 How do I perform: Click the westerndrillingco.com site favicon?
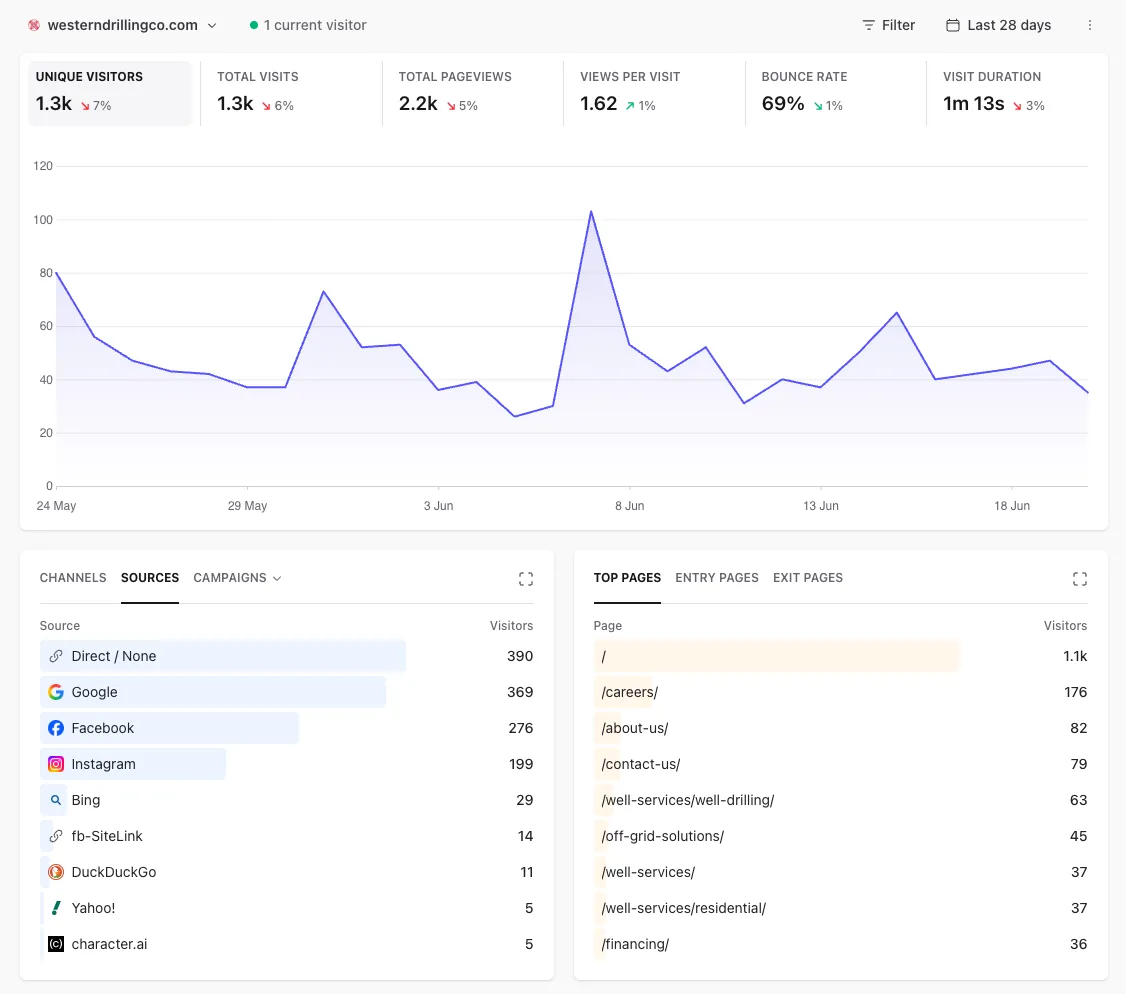pos(34,25)
